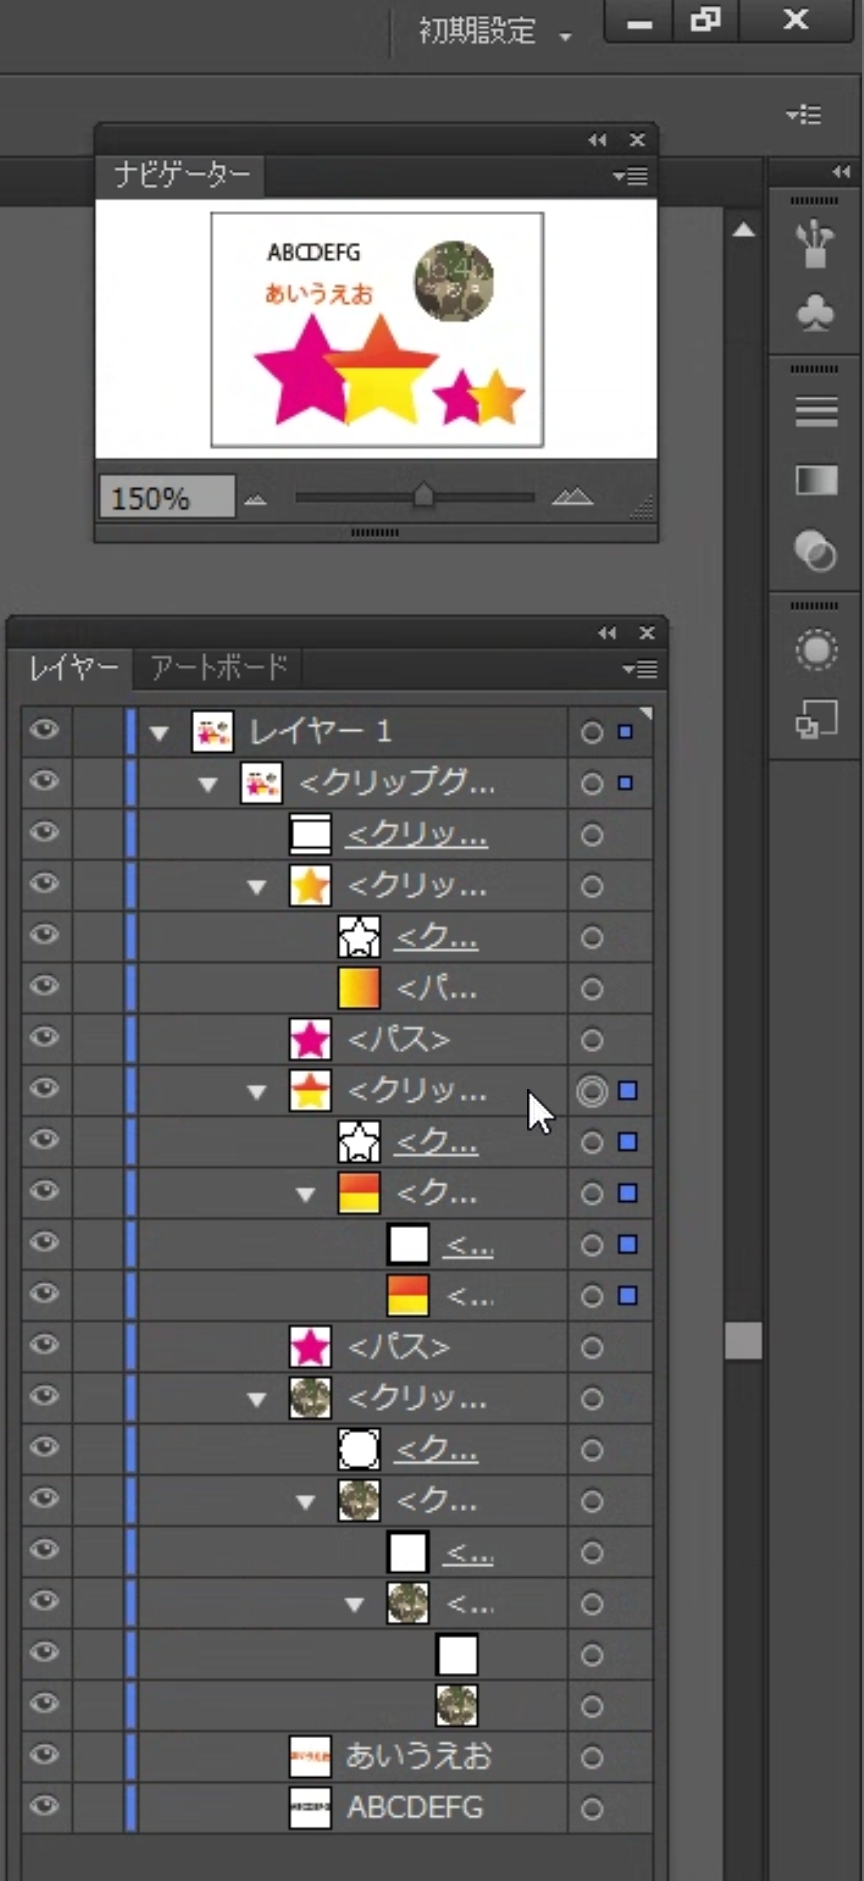The height and width of the screenshot is (1881, 864).
Task: Click the Navigator zoom-in mountains icon
Action: [572, 497]
